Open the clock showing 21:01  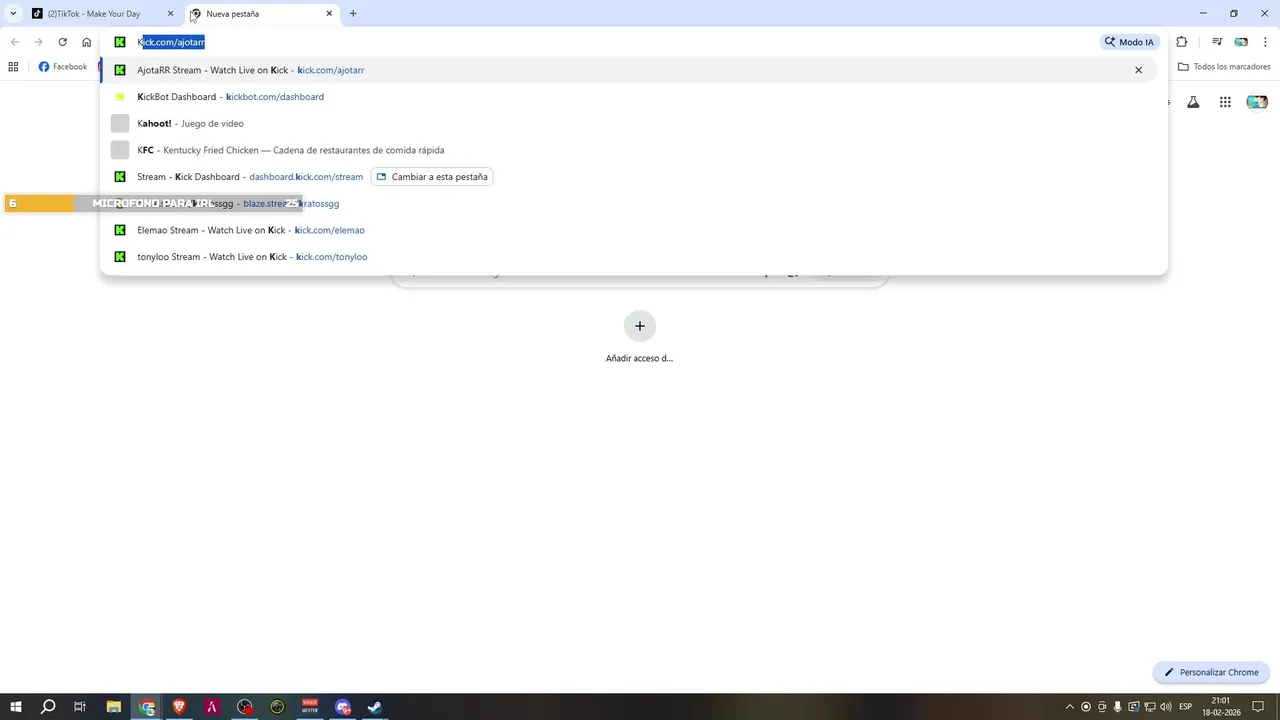(1220, 707)
